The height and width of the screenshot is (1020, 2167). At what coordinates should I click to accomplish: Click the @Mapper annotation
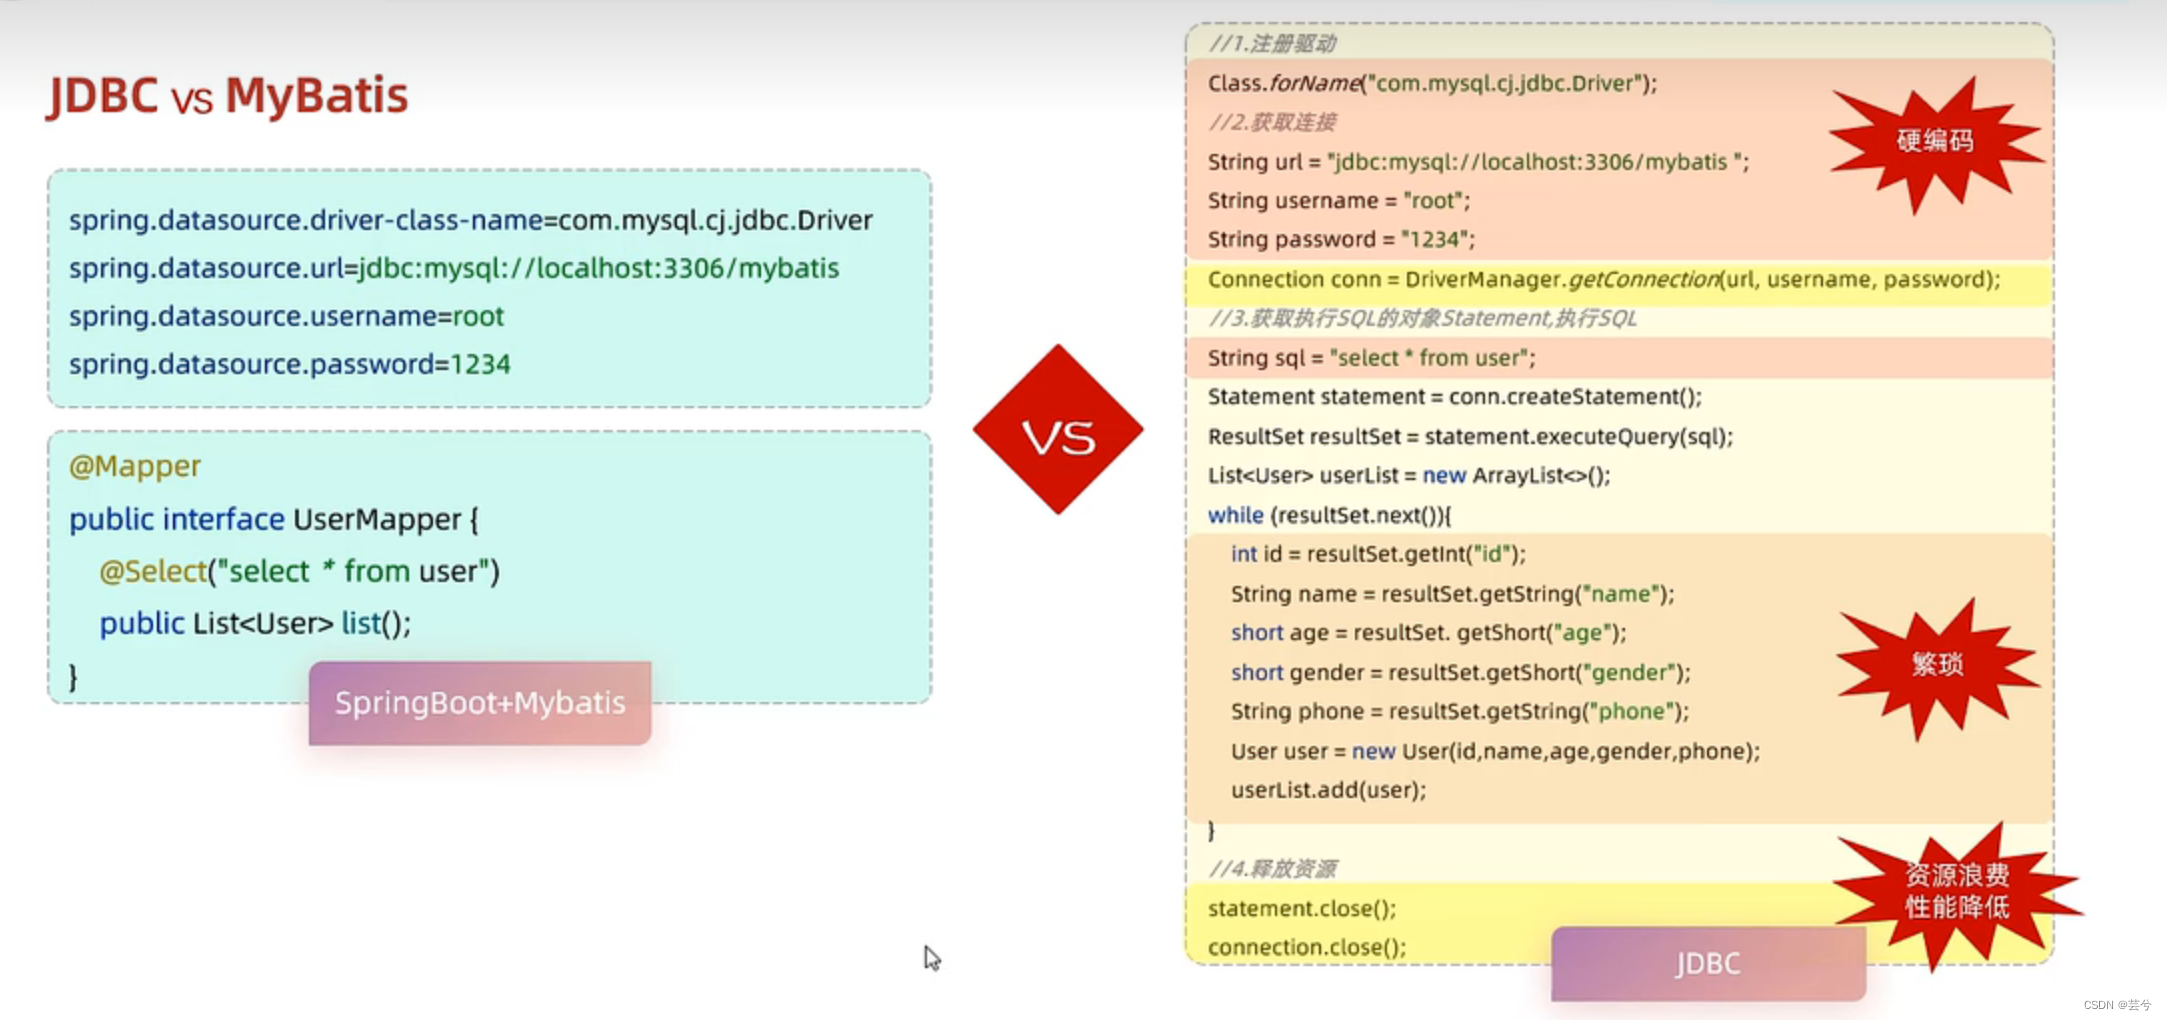point(135,466)
